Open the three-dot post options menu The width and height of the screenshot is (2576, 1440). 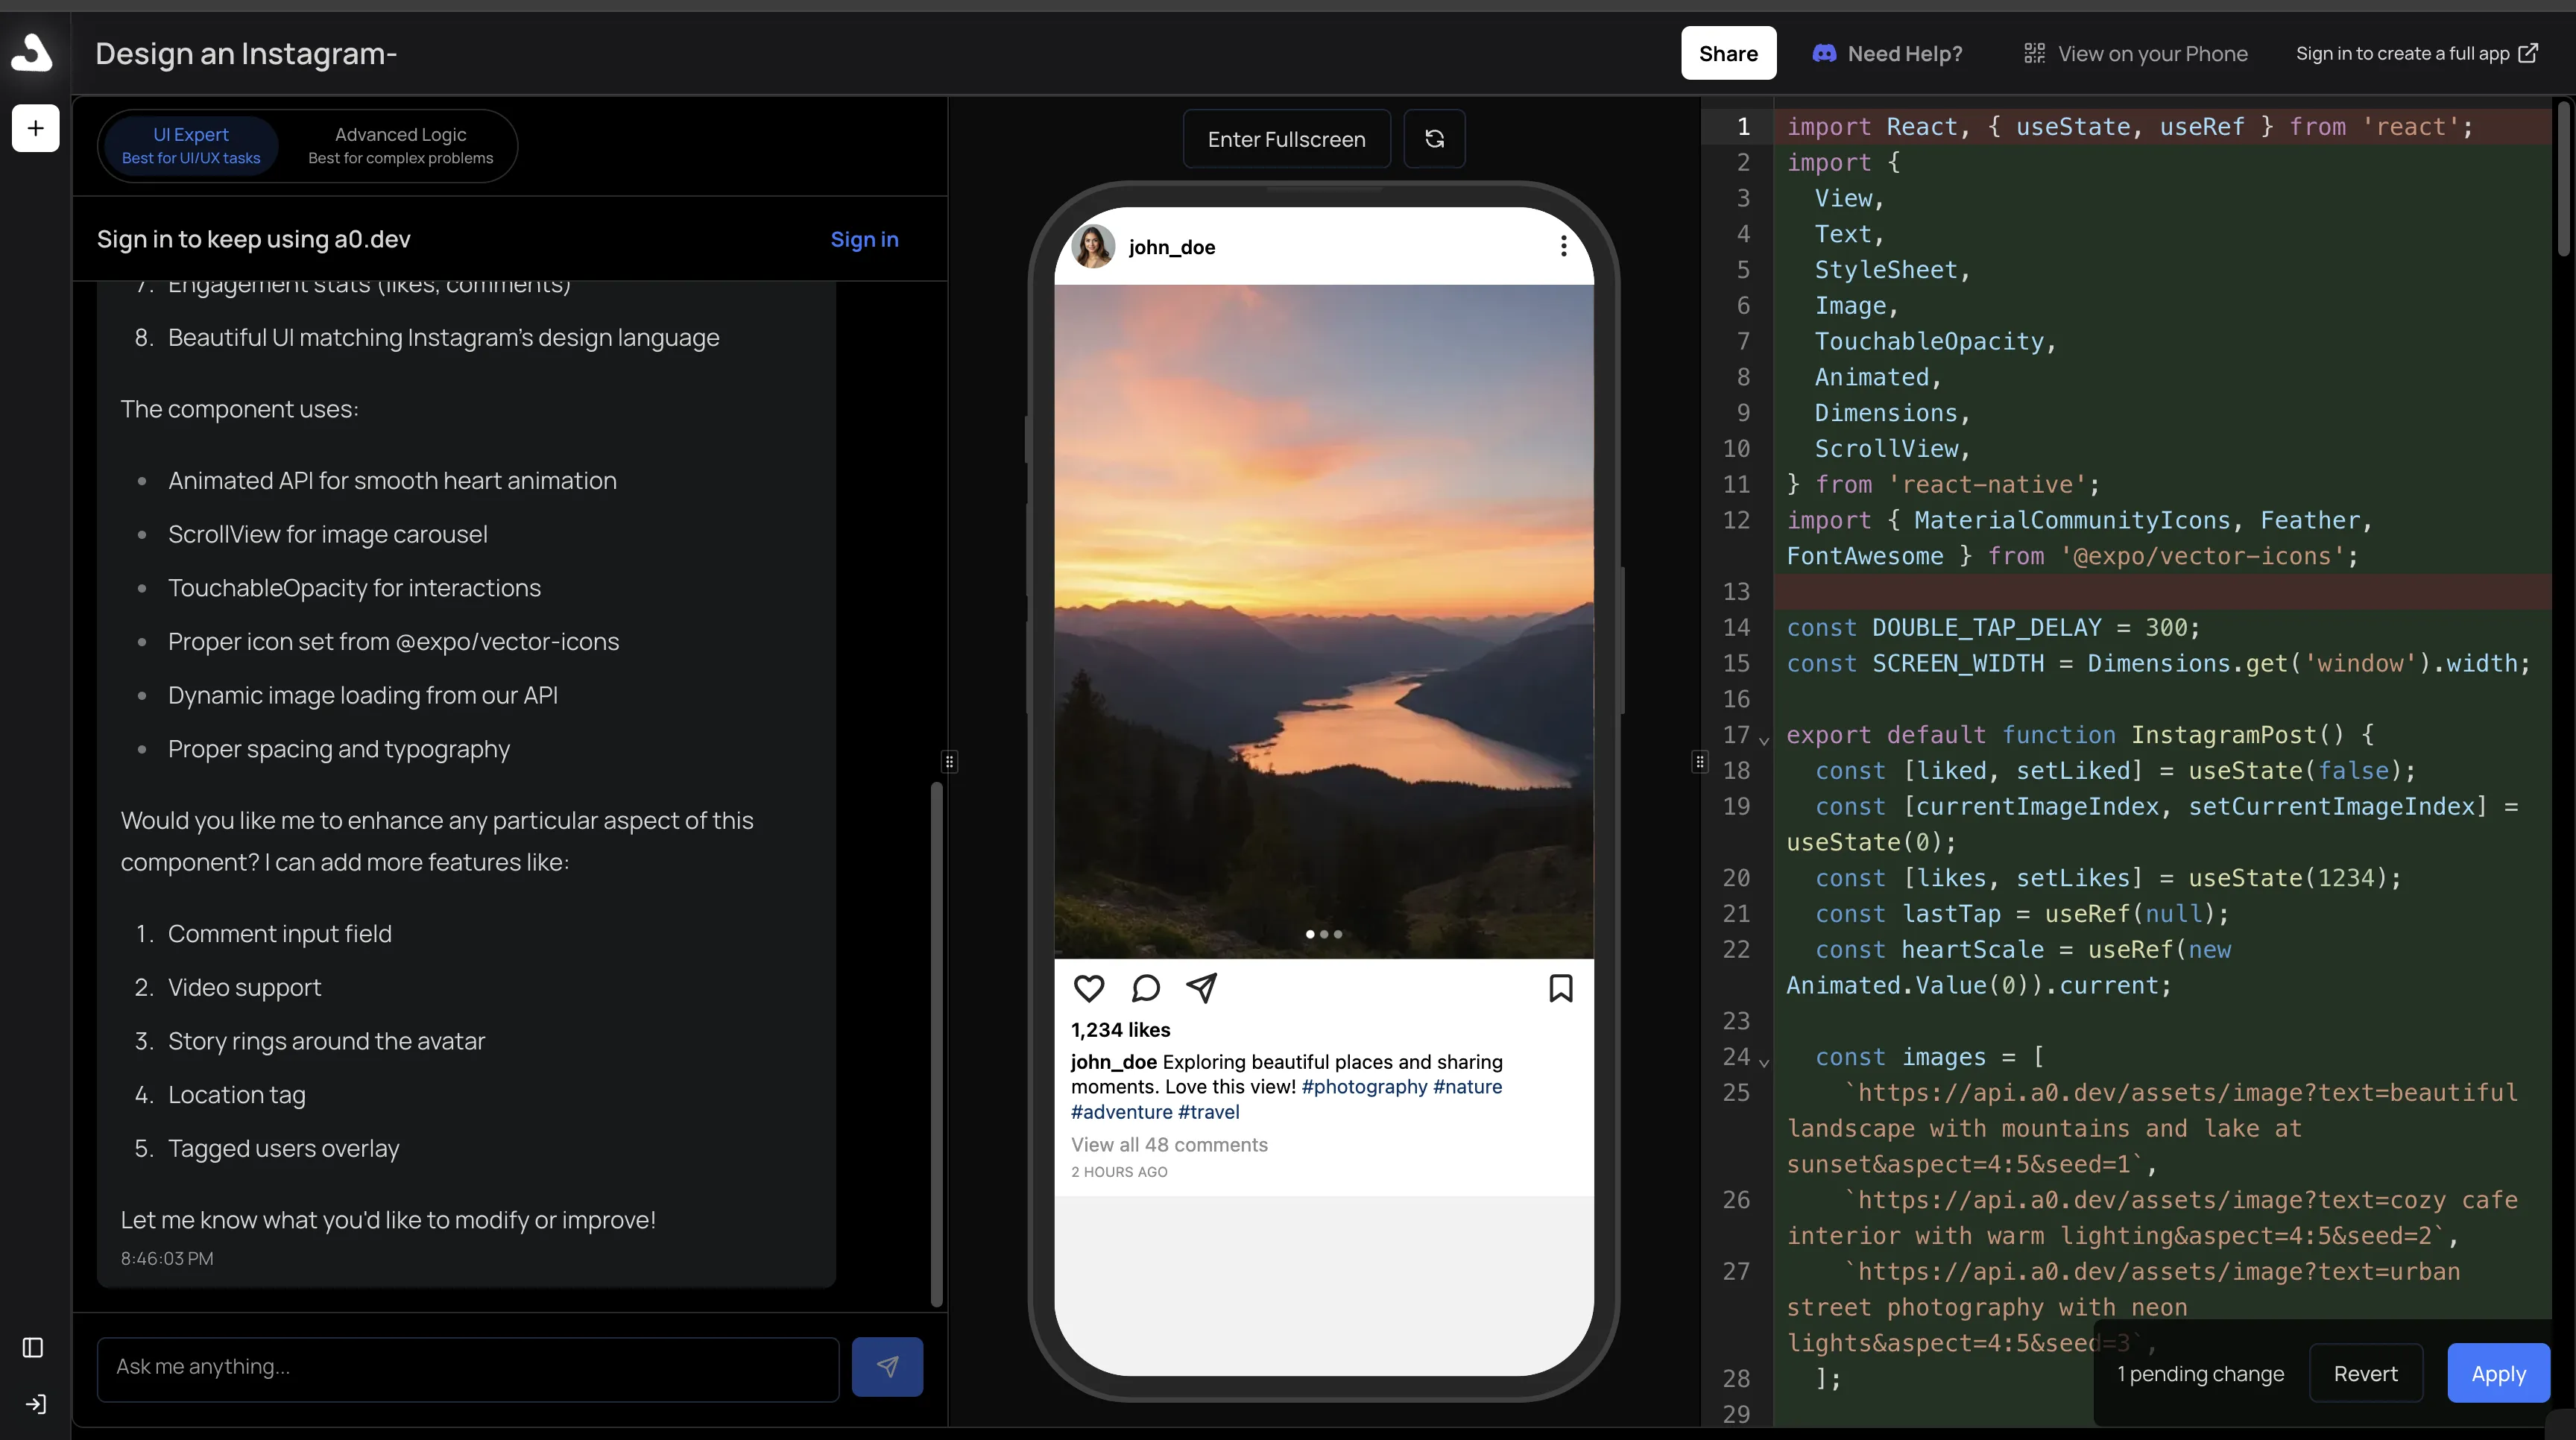(x=1563, y=246)
